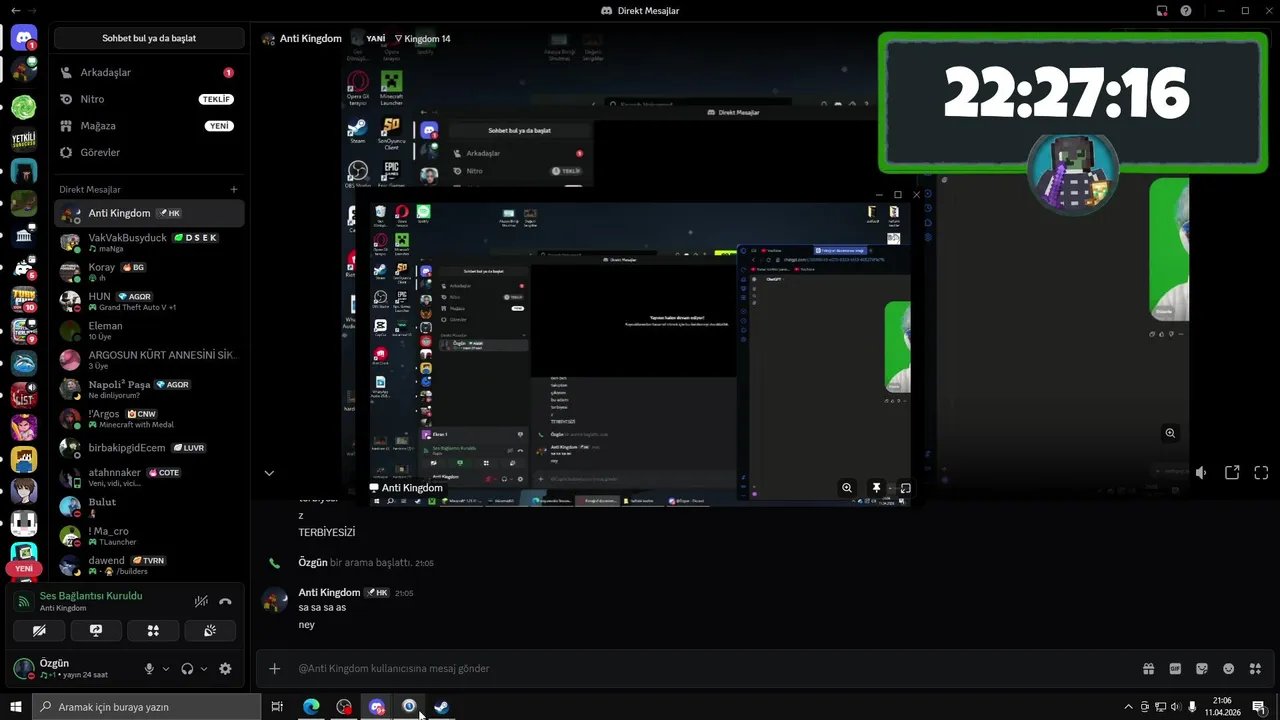Open DM with Napoli Paşa
This screenshot has width=1280, height=720.
point(149,389)
